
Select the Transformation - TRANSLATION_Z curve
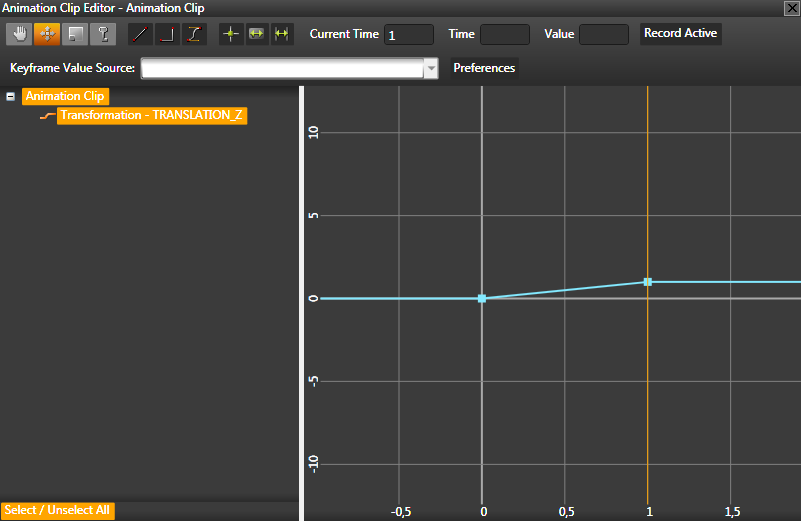(x=150, y=115)
